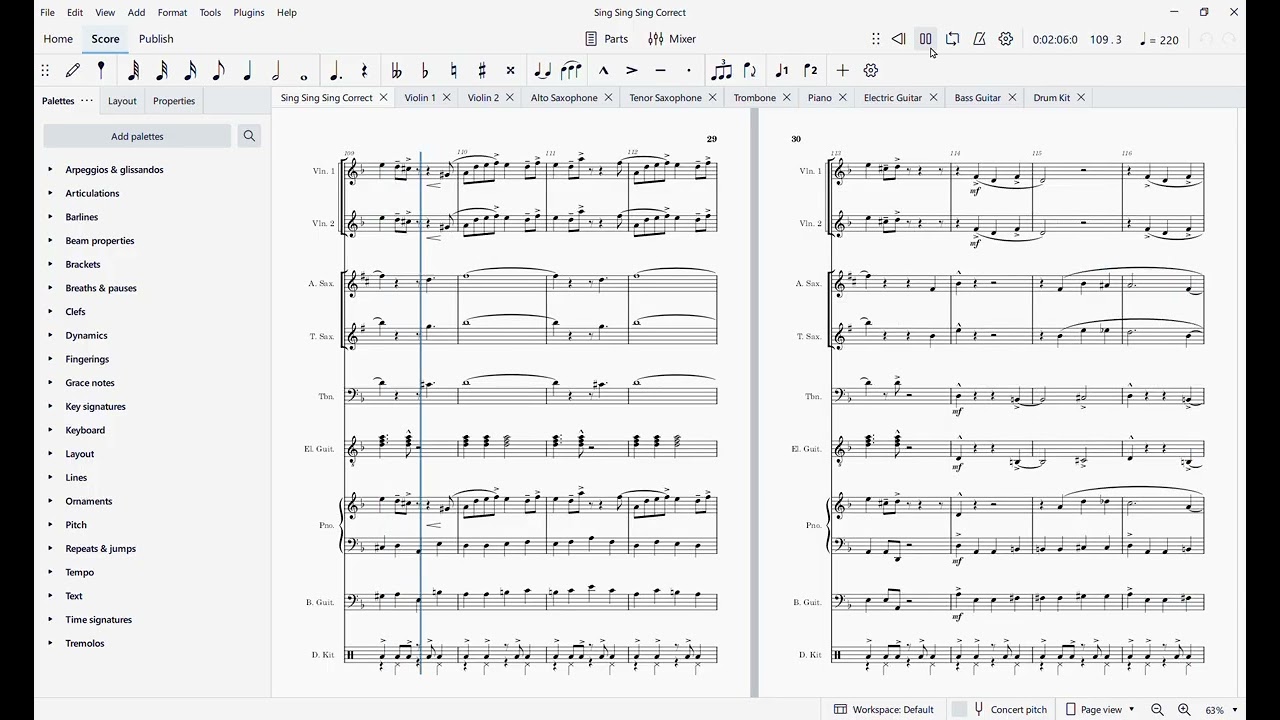The width and height of the screenshot is (1280, 720).
Task: Click Workspace: Default button
Action: pyautogui.click(x=884, y=710)
